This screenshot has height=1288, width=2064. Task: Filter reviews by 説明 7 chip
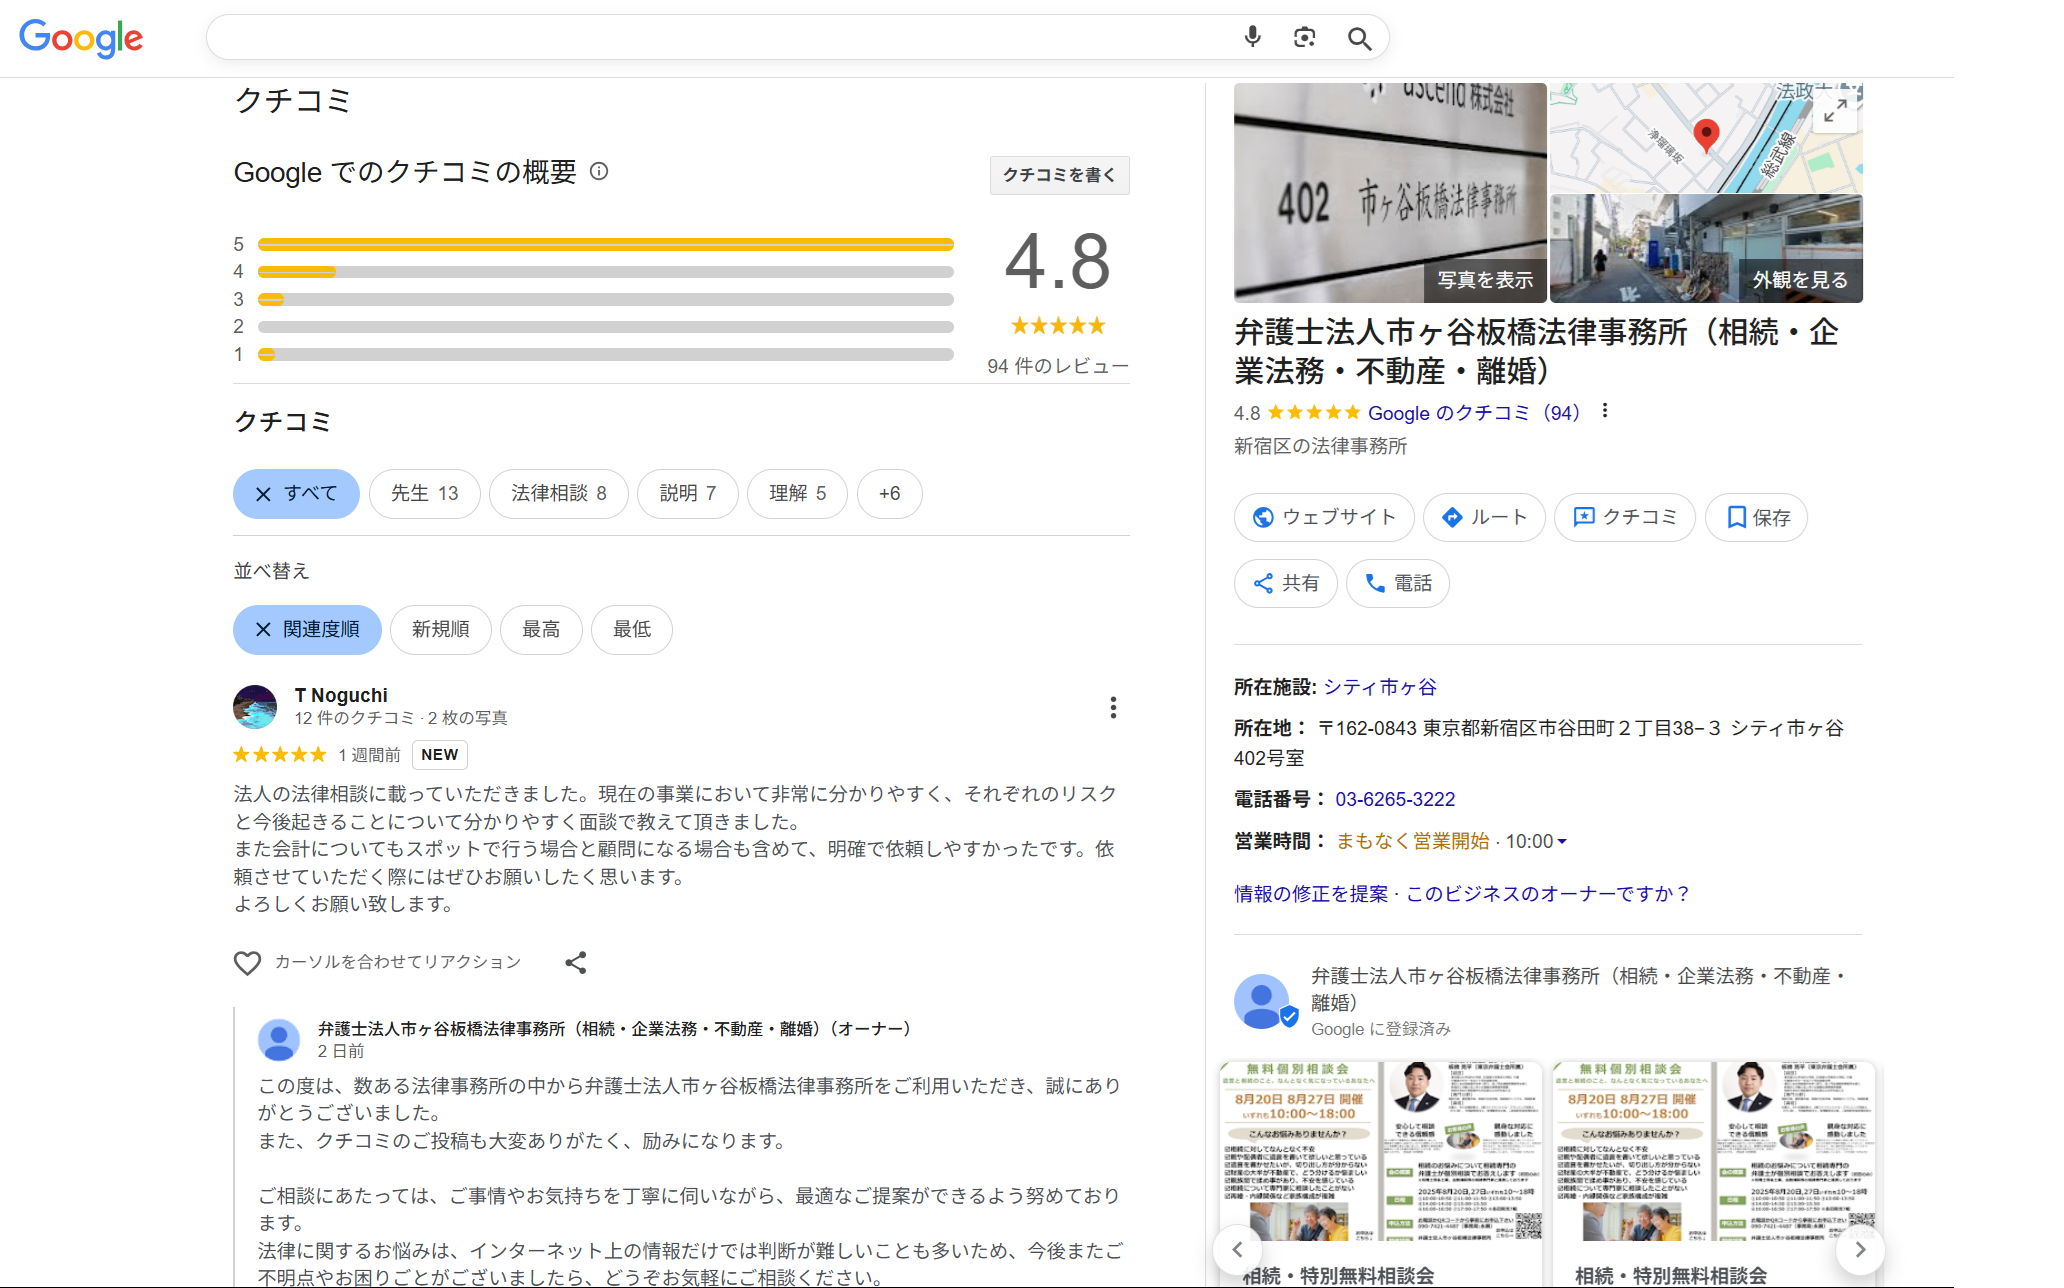[x=688, y=494]
